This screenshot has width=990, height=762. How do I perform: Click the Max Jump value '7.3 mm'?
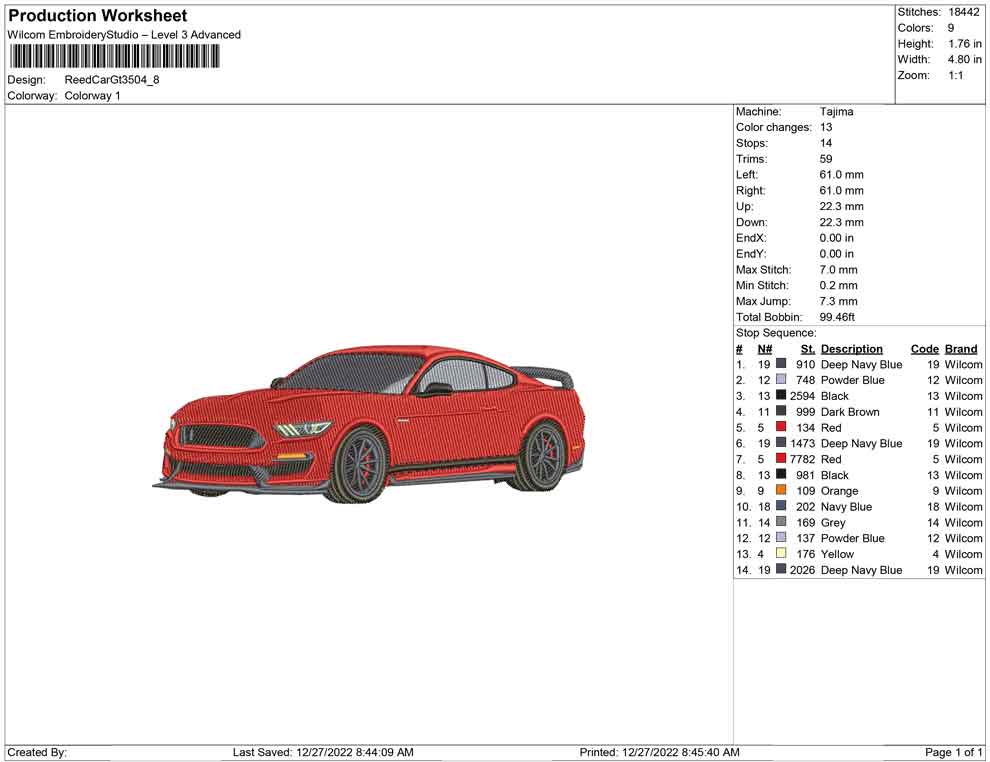[x=838, y=301]
